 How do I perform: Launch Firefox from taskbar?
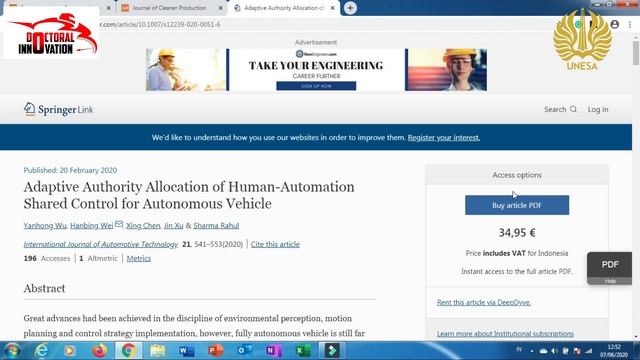(99, 351)
